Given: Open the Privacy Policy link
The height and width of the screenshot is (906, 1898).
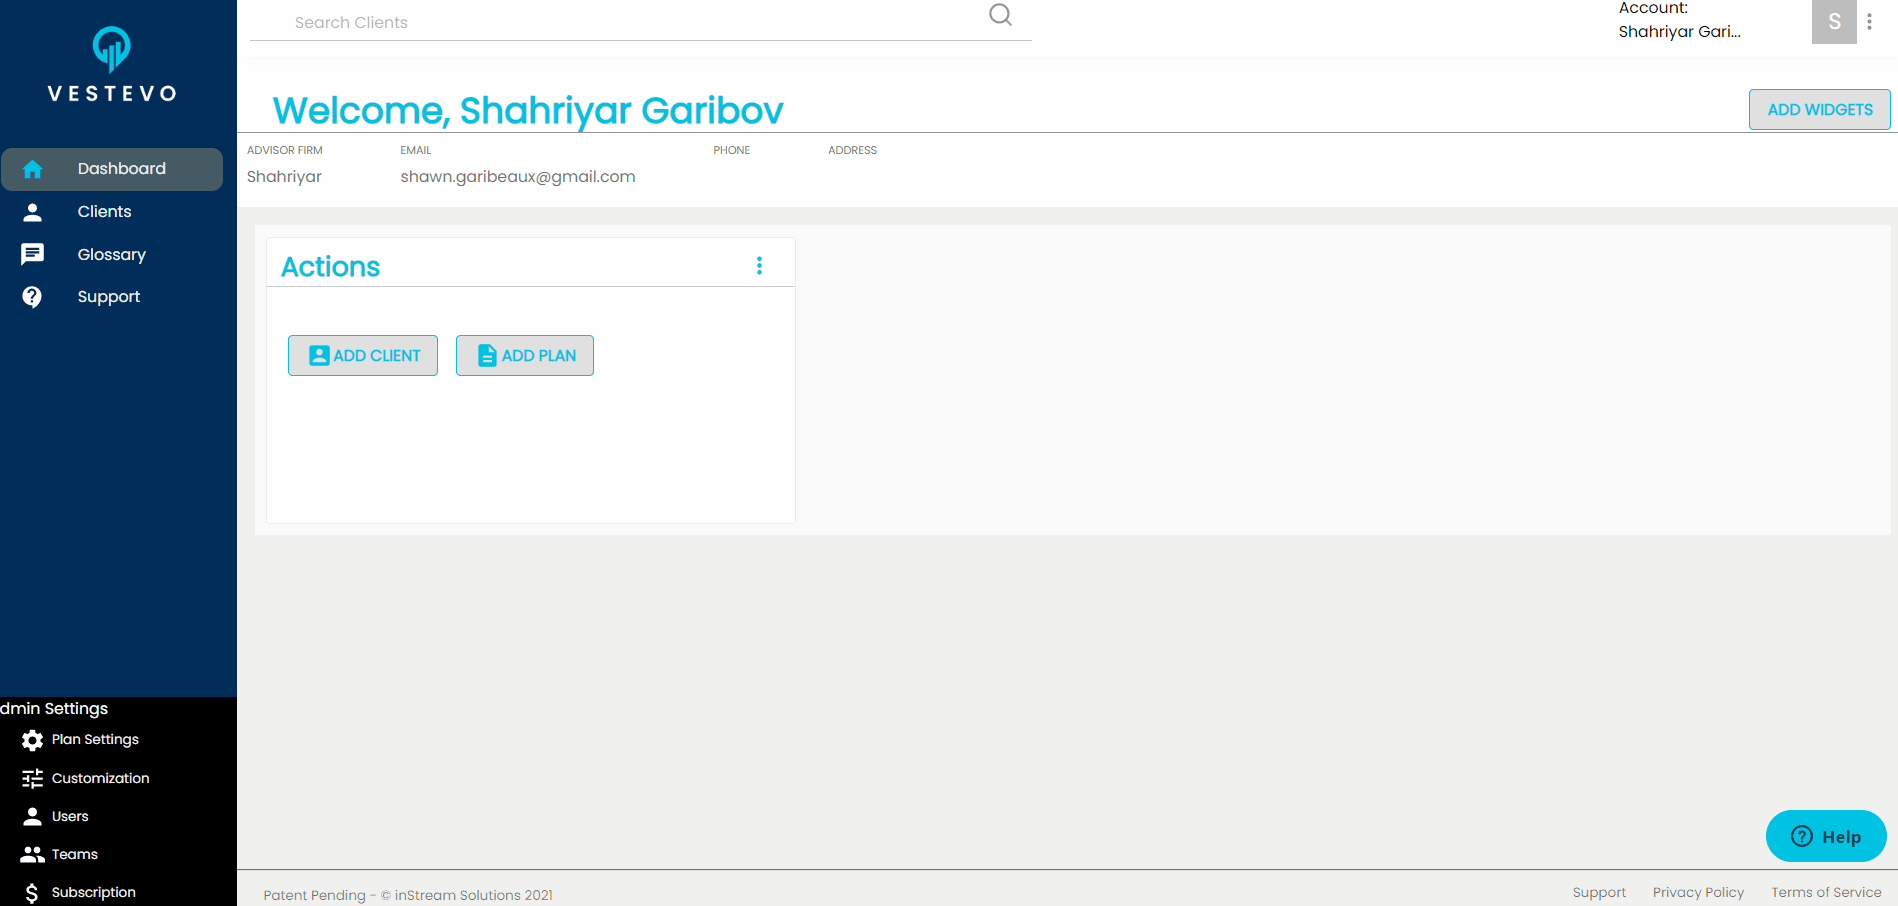Looking at the screenshot, I should (1698, 892).
